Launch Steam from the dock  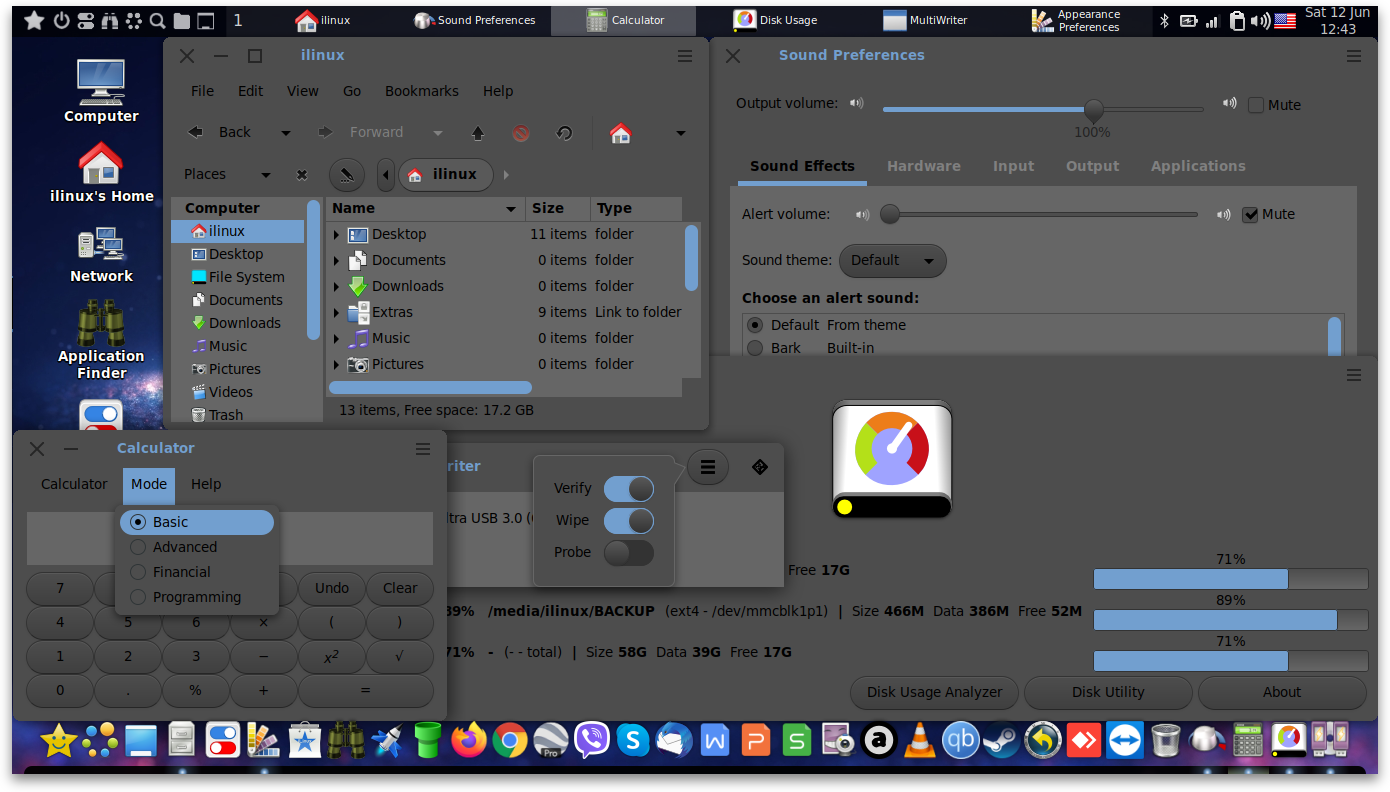[x=1001, y=740]
